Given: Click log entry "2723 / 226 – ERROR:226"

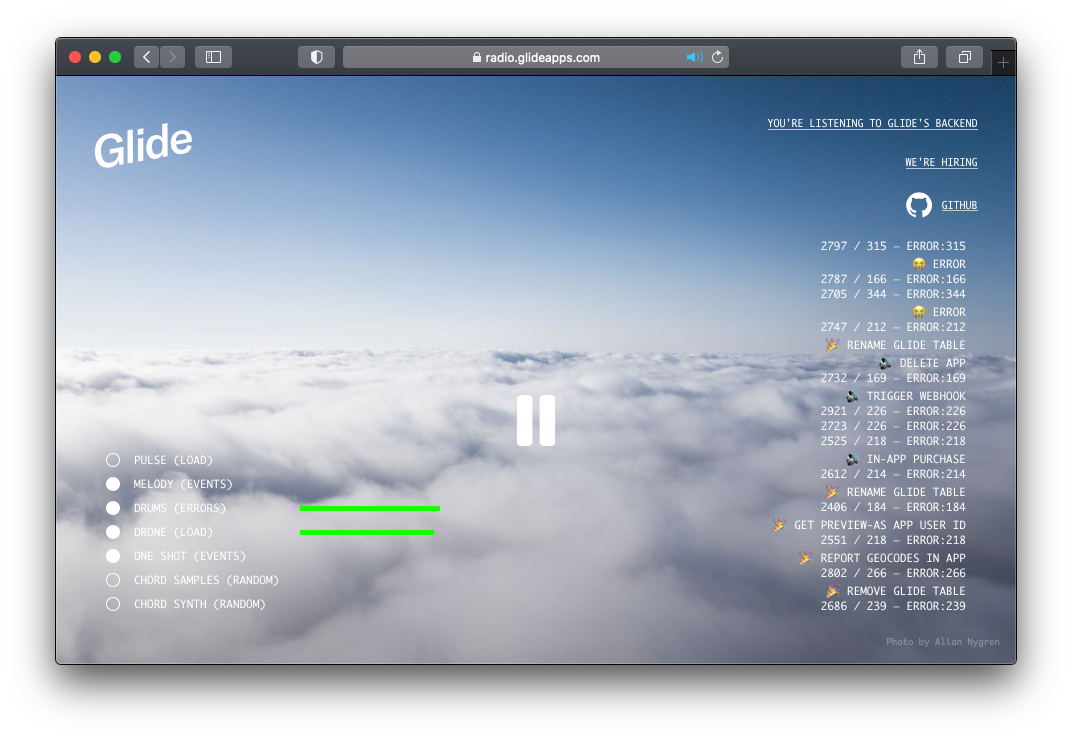Looking at the screenshot, I should 893,426.
